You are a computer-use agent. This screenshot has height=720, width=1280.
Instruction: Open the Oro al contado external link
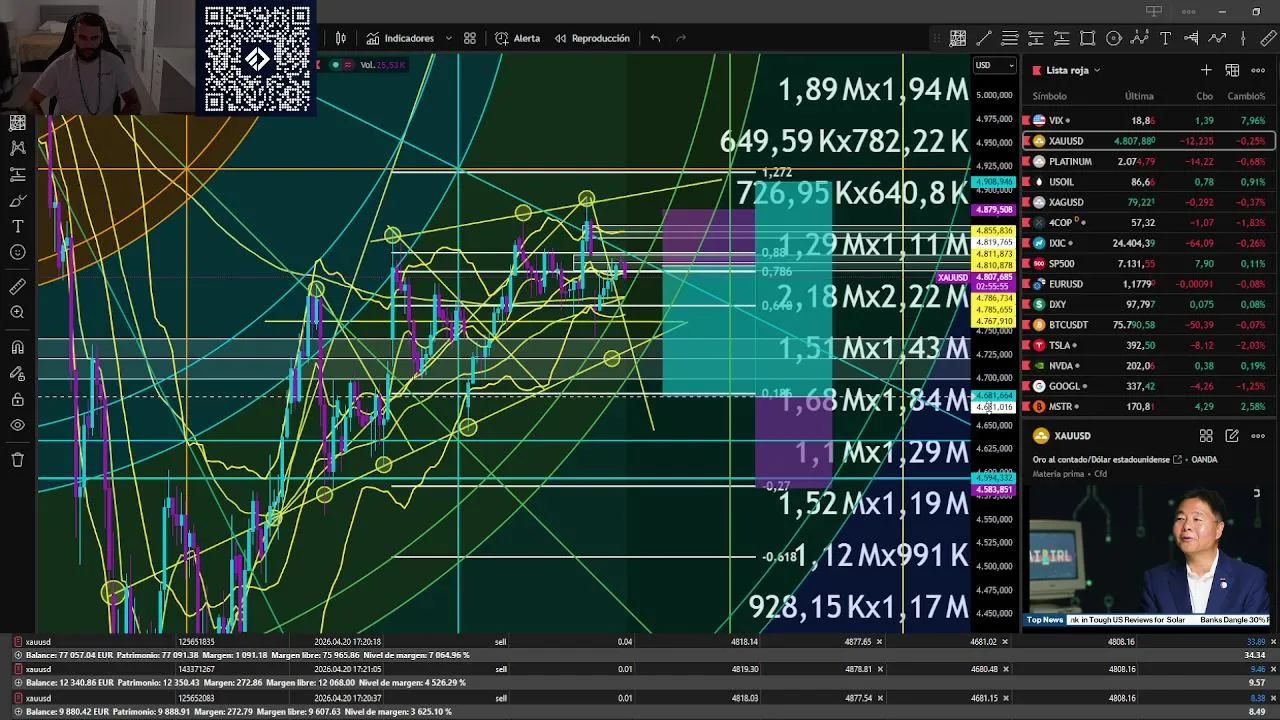point(1177,460)
